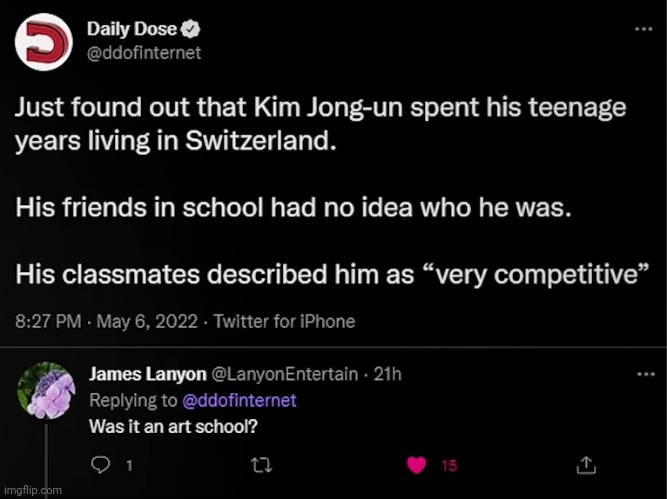Open the @ddofinternet handle under Daily Dose
This screenshot has width=667, height=499.
pos(144,52)
